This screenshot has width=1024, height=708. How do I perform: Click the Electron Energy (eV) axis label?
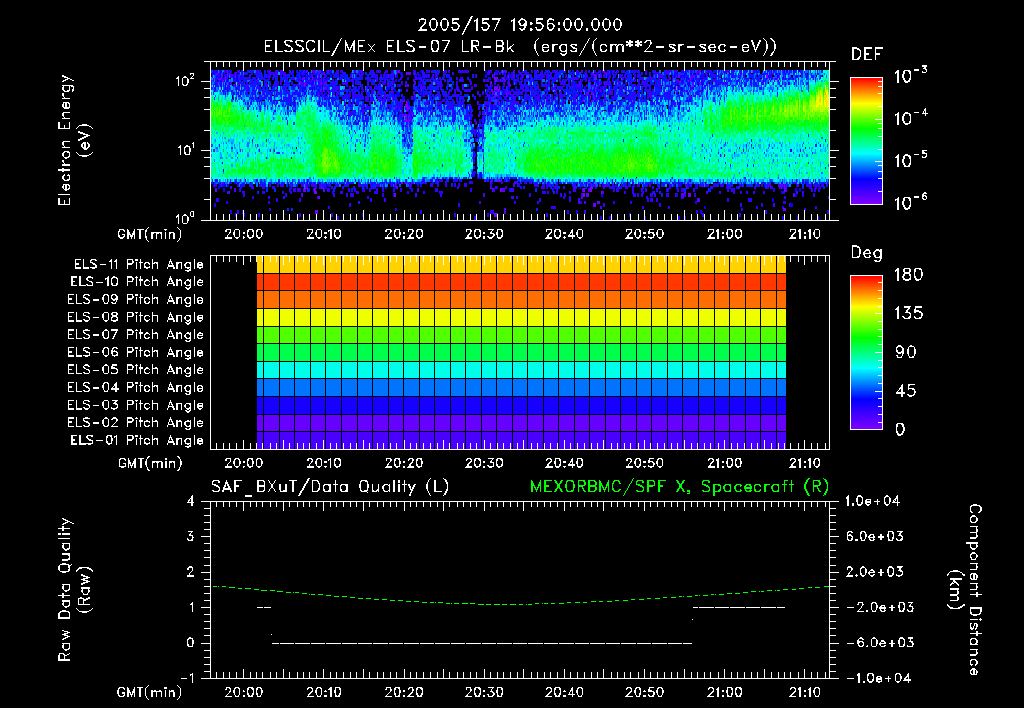[74, 140]
